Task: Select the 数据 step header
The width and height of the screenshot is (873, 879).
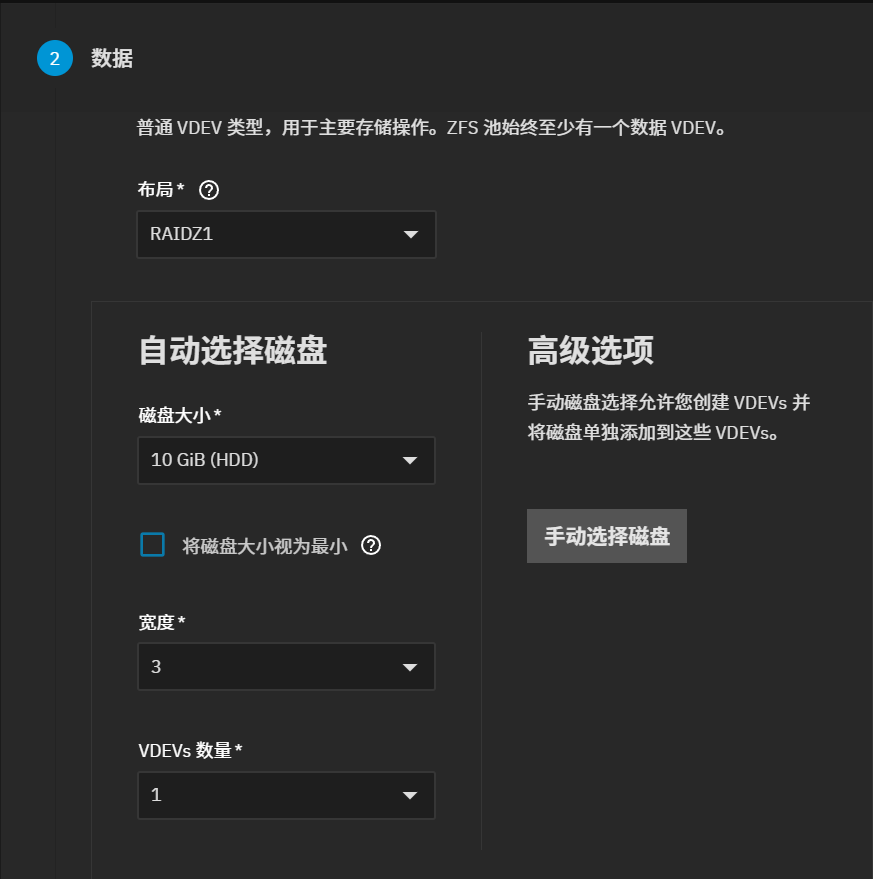Action: [x=112, y=59]
